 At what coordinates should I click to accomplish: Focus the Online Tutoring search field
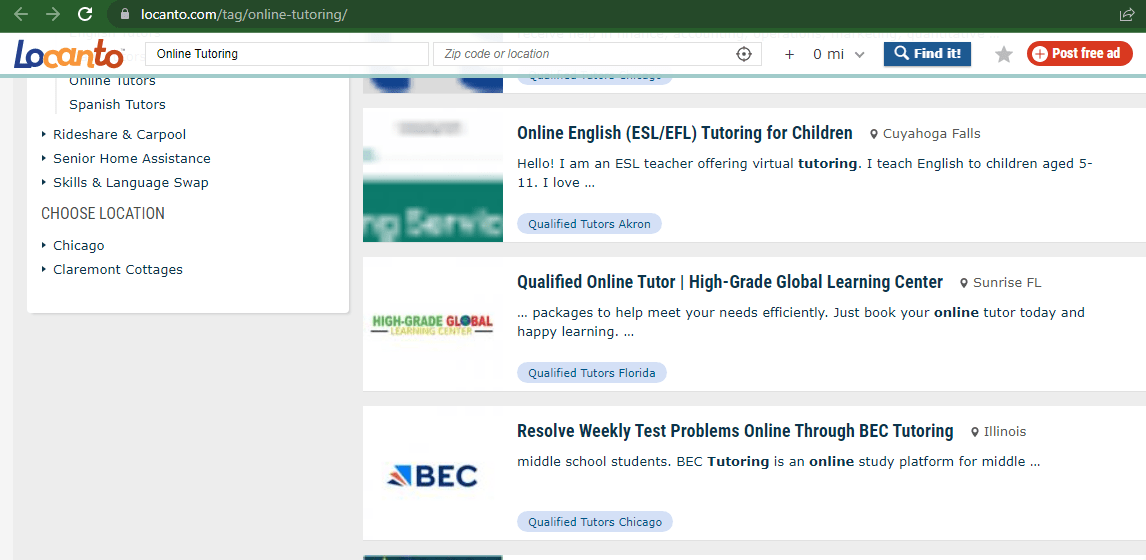pyautogui.click(x=286, y=54)
